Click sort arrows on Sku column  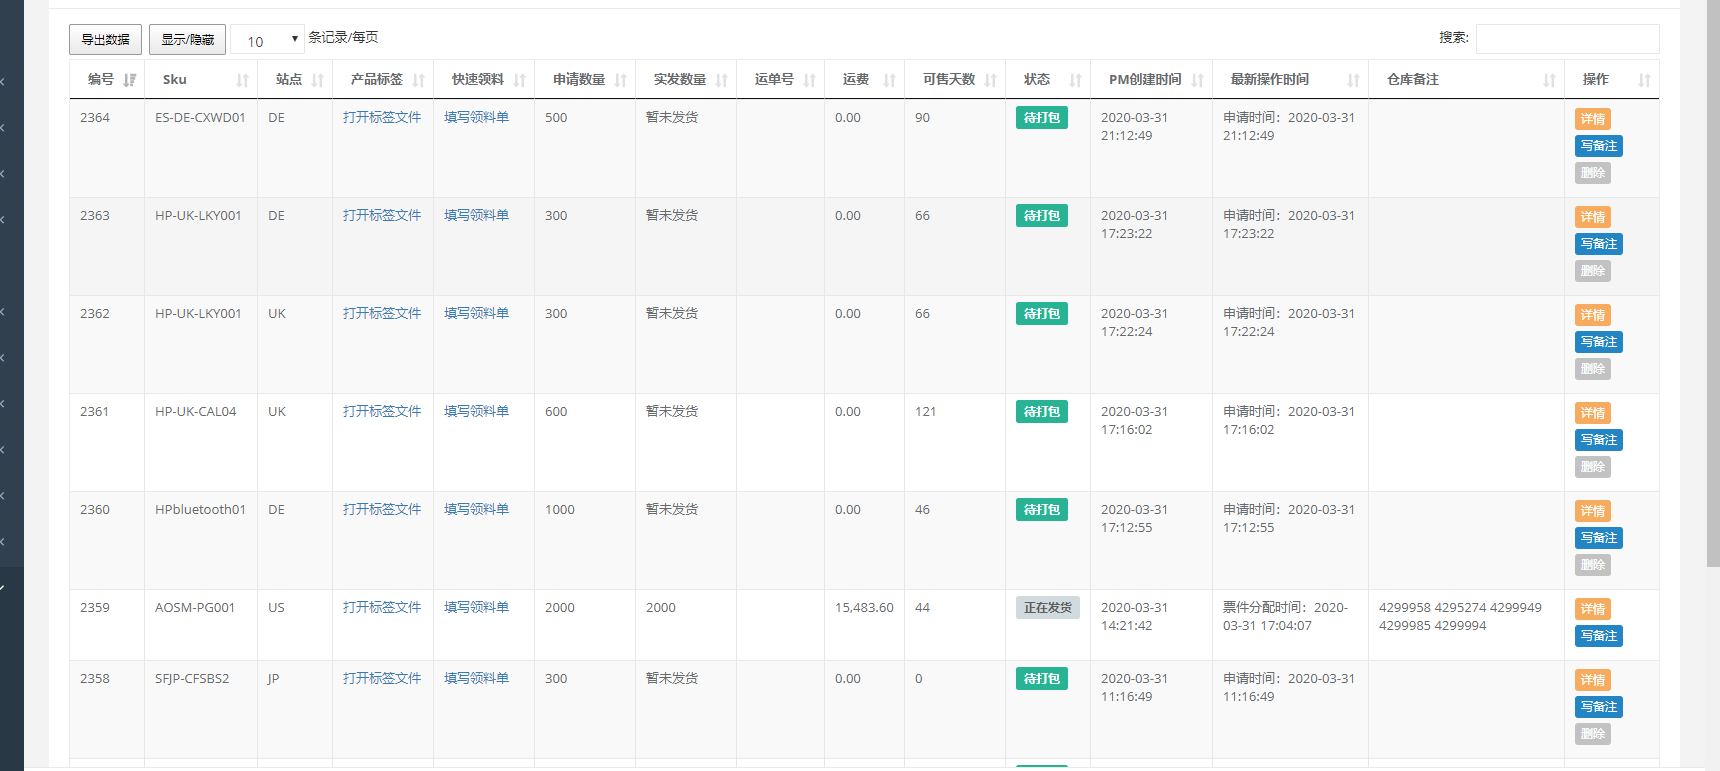pos(242,80)
